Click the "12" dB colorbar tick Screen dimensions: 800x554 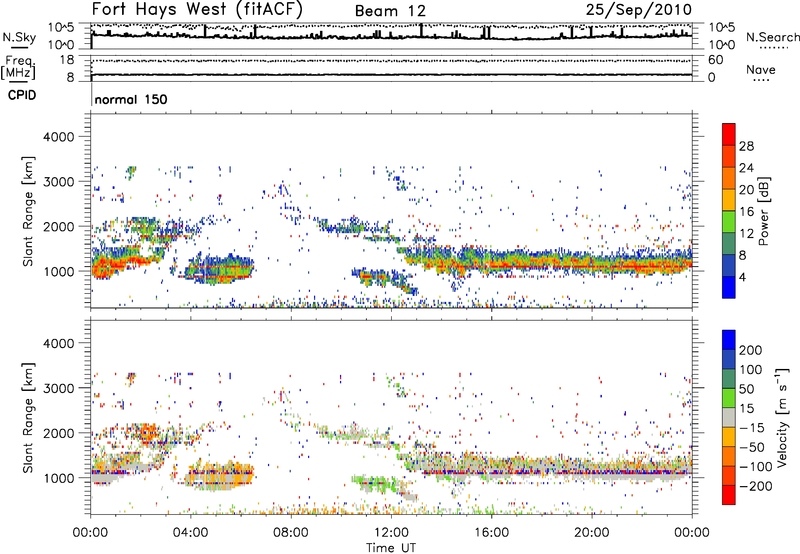click(x=746, y=234)
